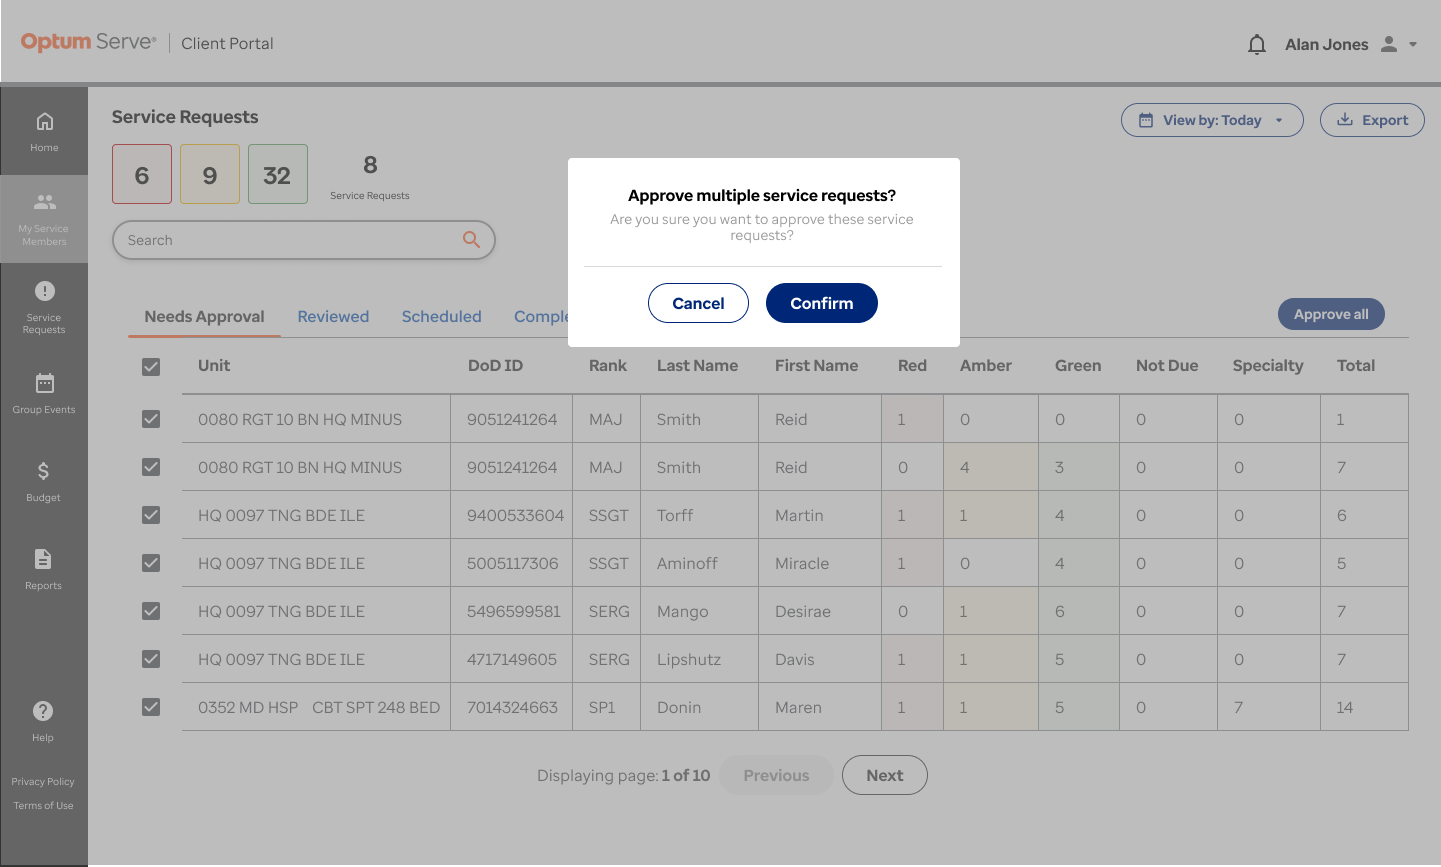This screenshot has height=867, width=1441.
Task: Switch to the Needs Approval tab
Action: tap(204, 317)
